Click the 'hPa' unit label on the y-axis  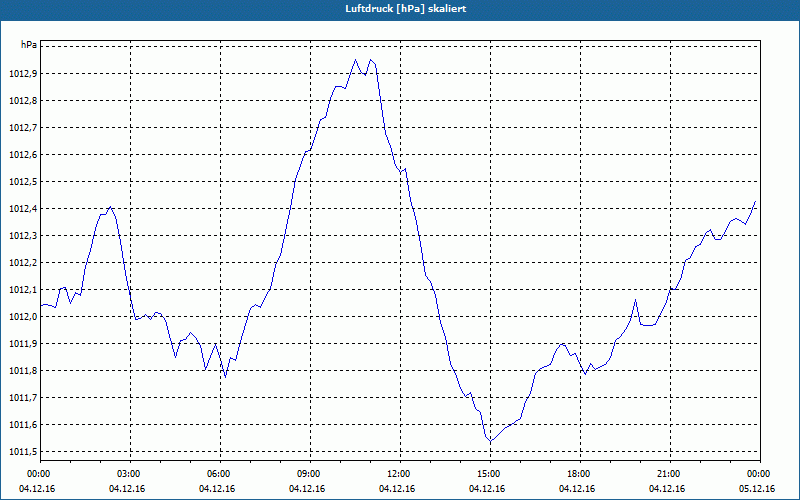point(29,45)
